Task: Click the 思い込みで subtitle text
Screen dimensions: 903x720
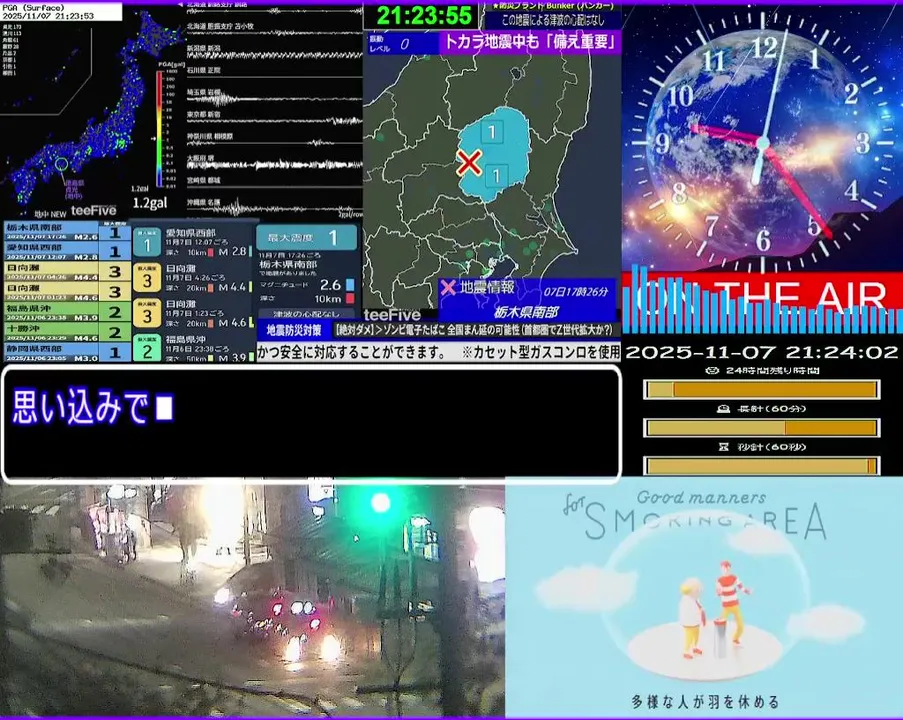Action: (x=81, y=407)
